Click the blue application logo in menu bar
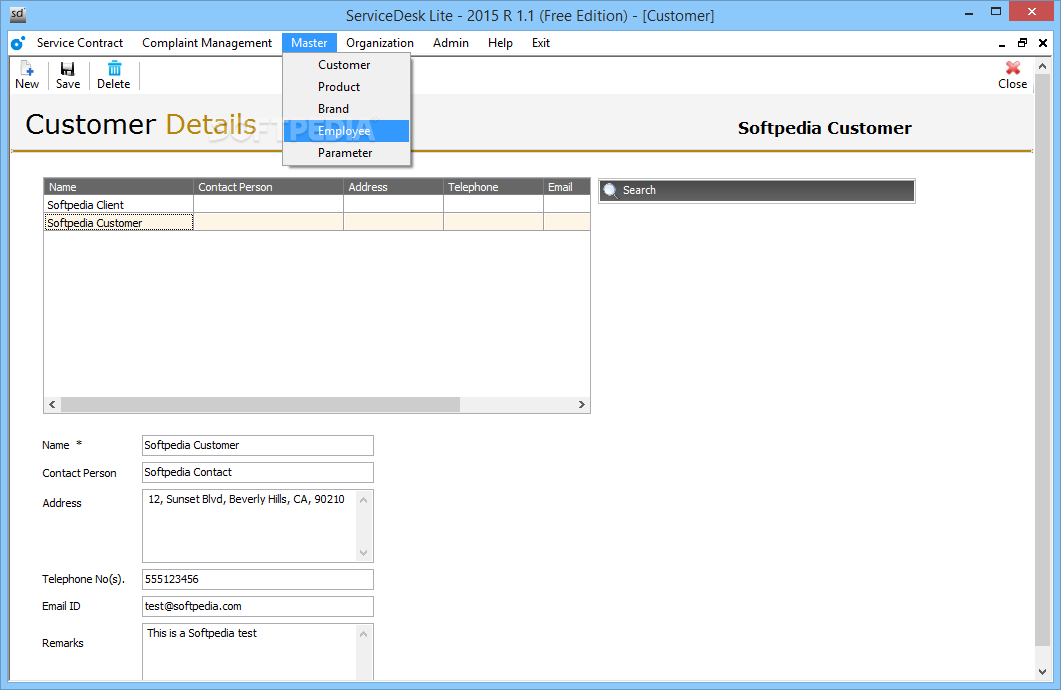 (18, 43)
